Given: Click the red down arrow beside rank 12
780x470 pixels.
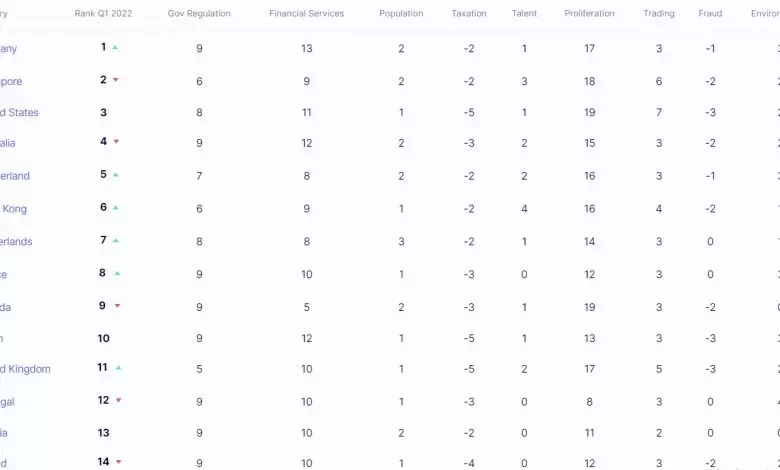Looking at the screenshot, I should 119,400.
